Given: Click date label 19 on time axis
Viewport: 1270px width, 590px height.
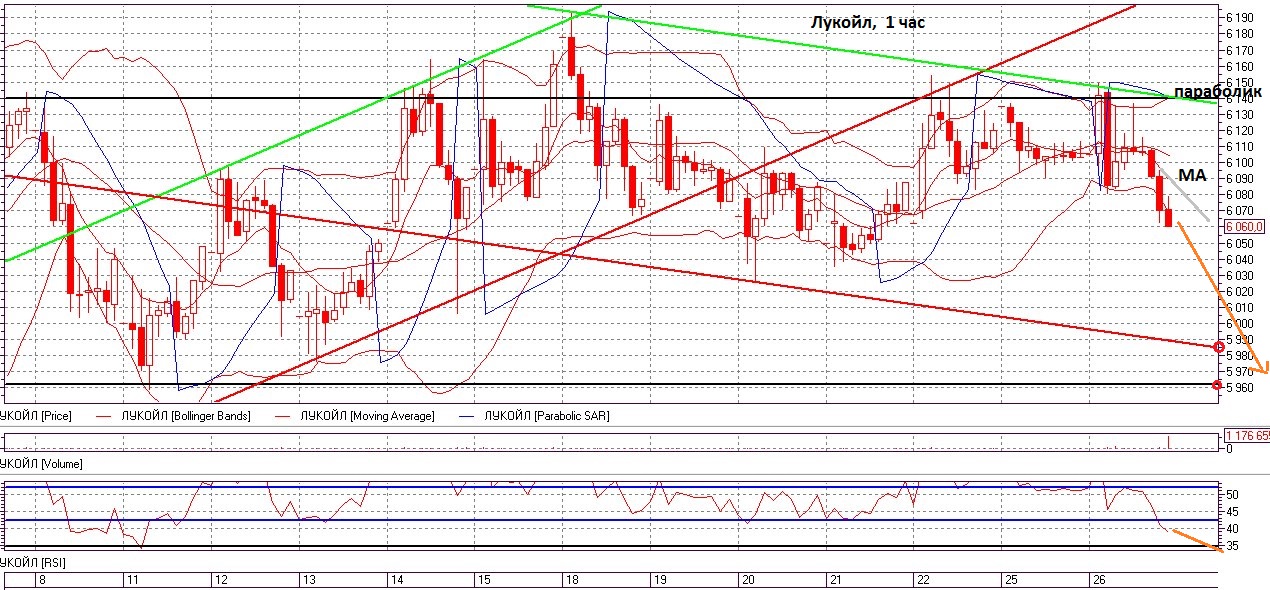Looking at the screenshot, I should 659,580.
